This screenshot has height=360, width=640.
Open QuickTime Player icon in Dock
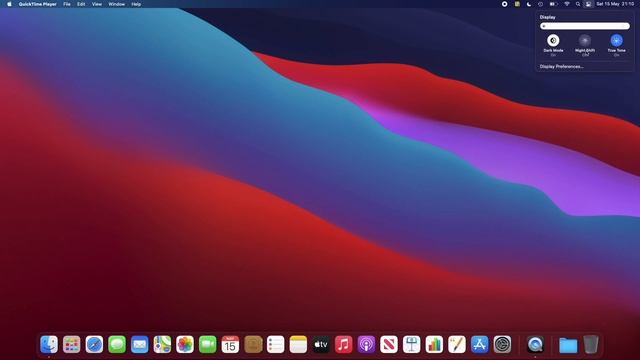point(535,344)
